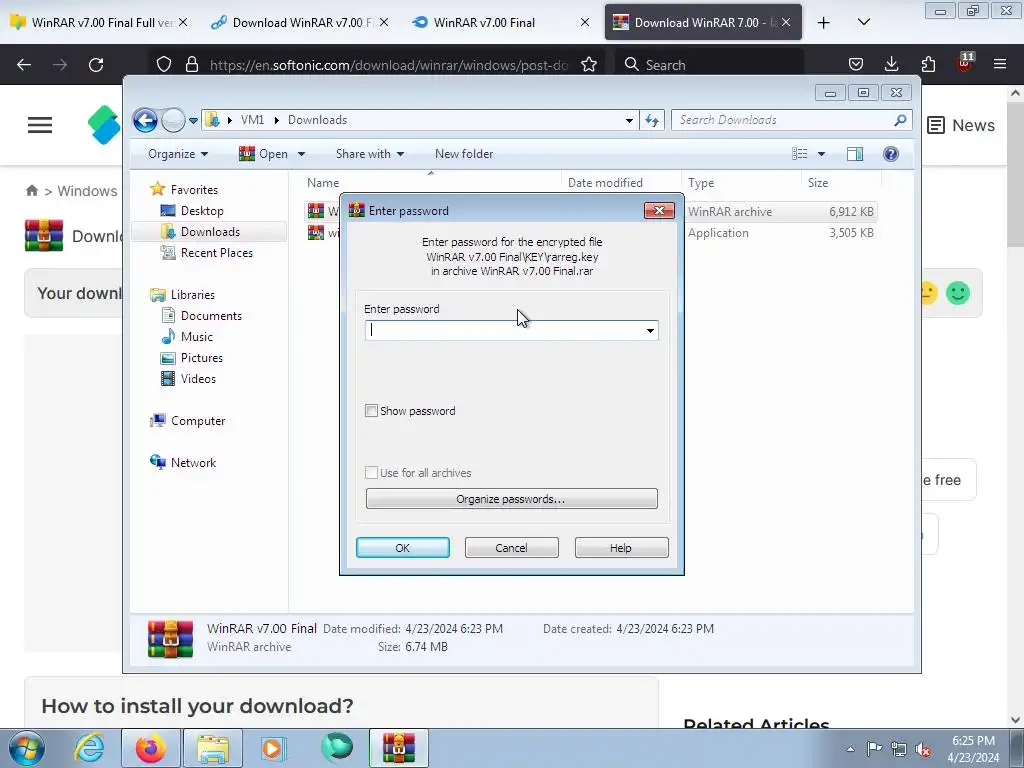Sort files by the Name column
The height and width of the screenshot is (768, 1024).
323,184
